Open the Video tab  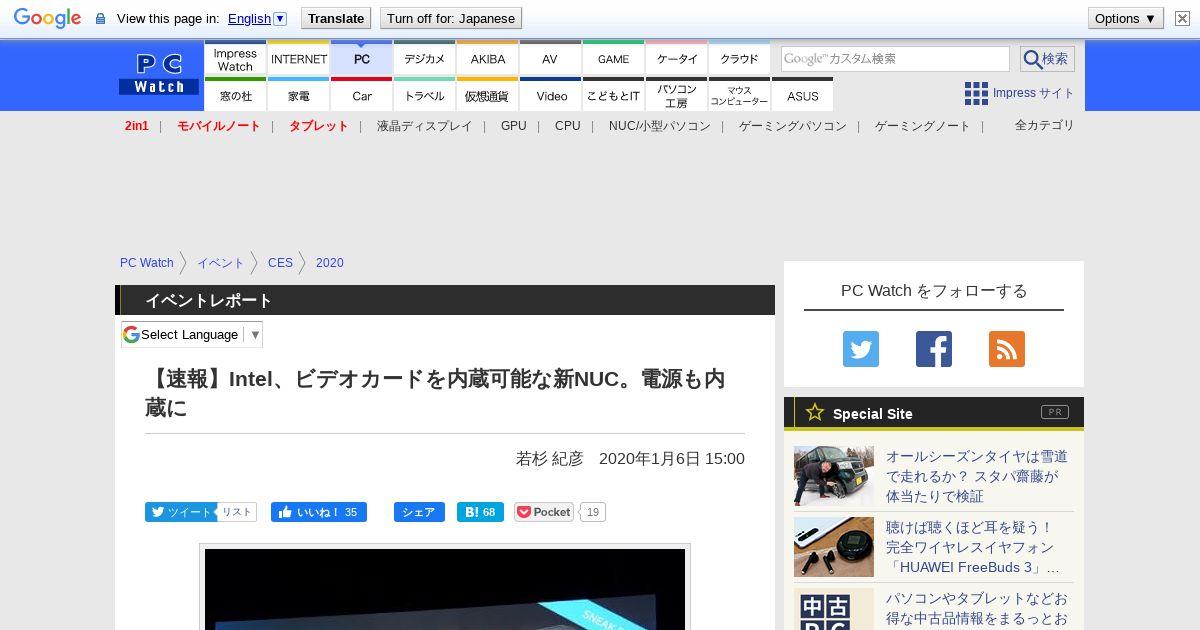click(551, 95)
